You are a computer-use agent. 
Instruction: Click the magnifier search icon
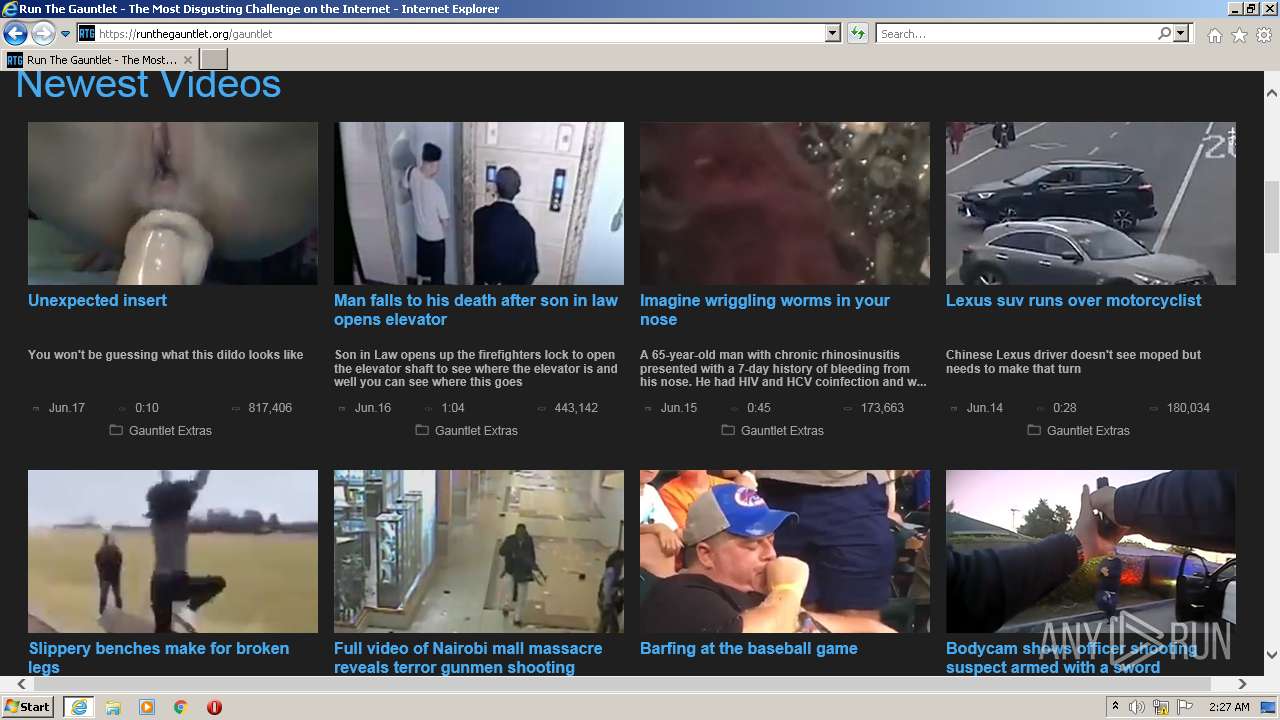tap(1164, 34)
